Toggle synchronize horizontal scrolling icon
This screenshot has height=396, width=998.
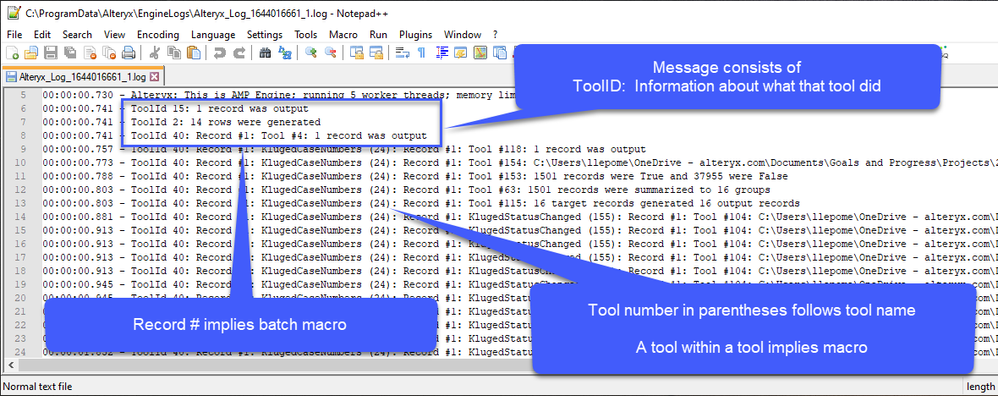click(x=377, y=53)
